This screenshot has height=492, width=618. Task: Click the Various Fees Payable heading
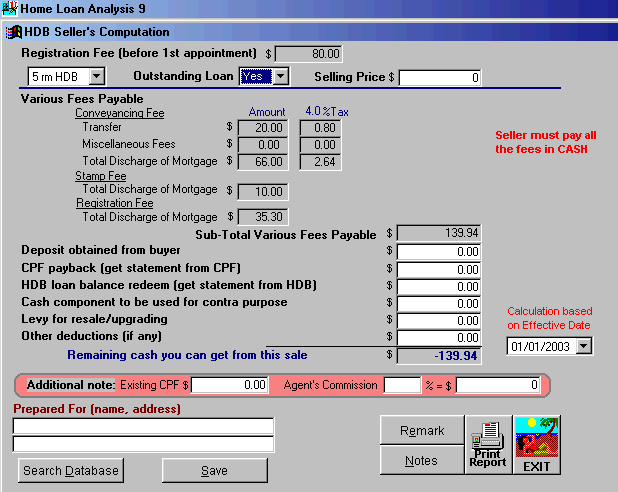[82, 99]
